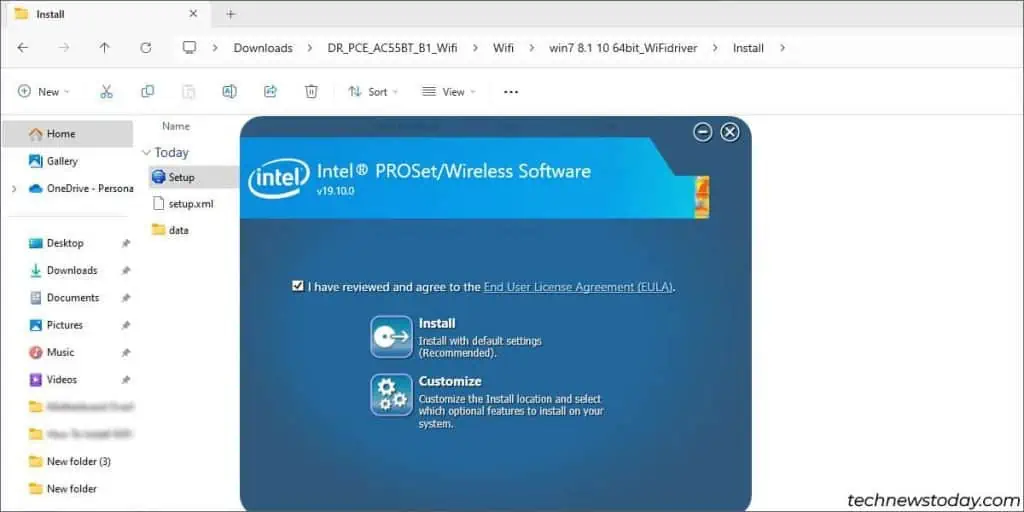
Task: Refresh the Install folder view
Action: (146, 48)
